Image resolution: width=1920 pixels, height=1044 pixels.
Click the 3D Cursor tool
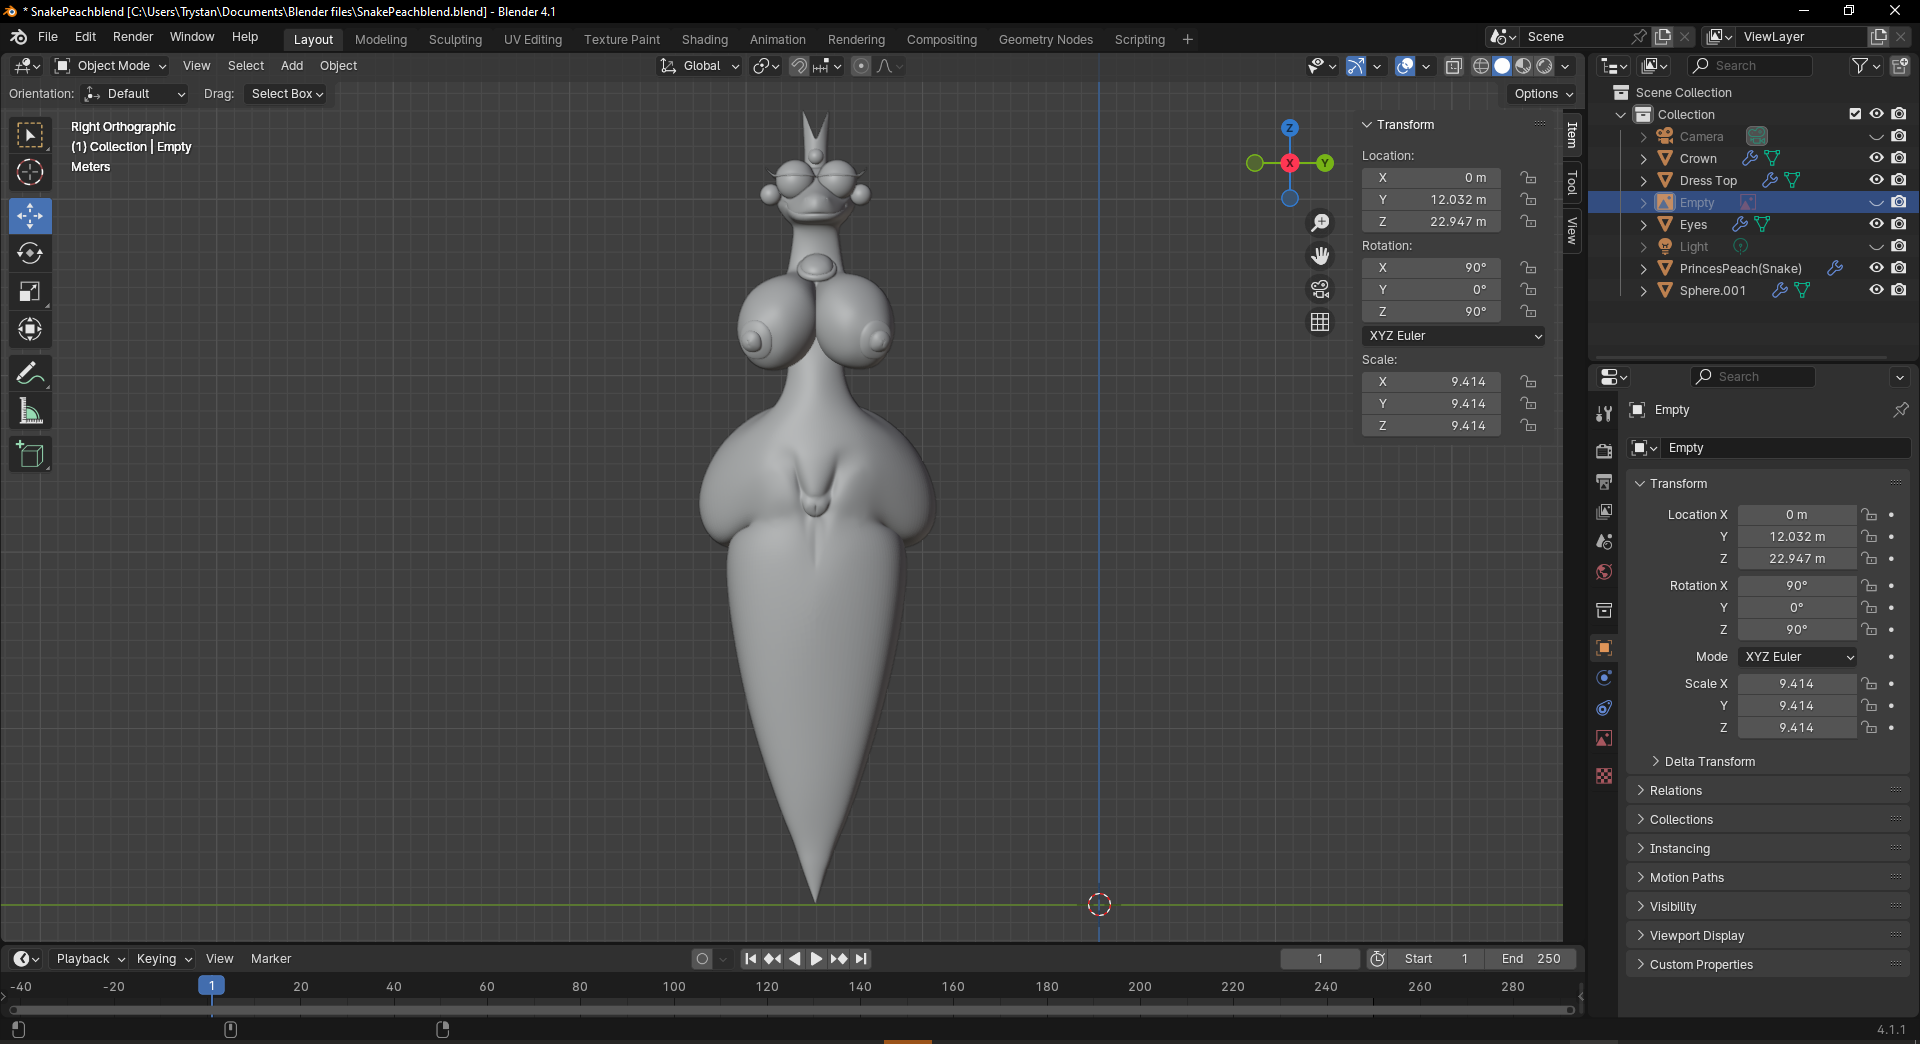click(x=30, y=172)
